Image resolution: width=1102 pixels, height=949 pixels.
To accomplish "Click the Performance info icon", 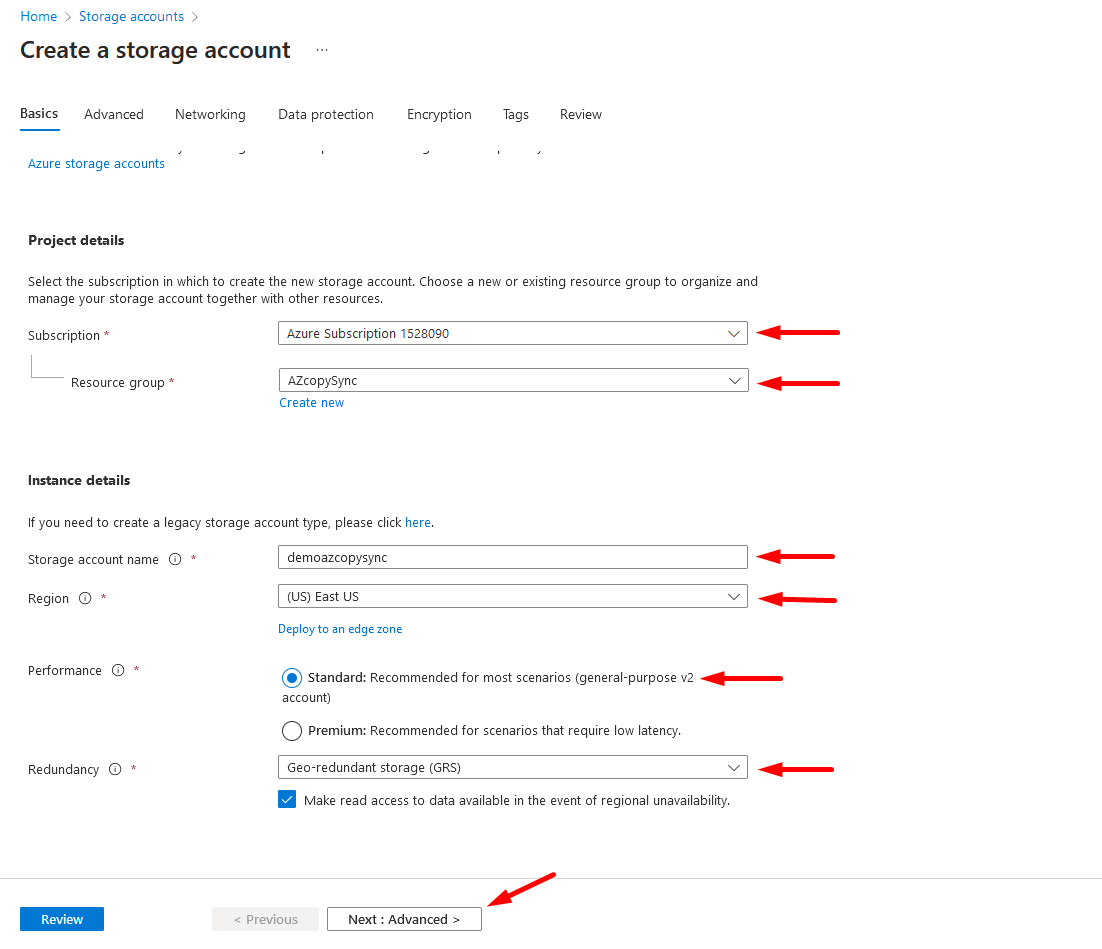I will point(119,671).
